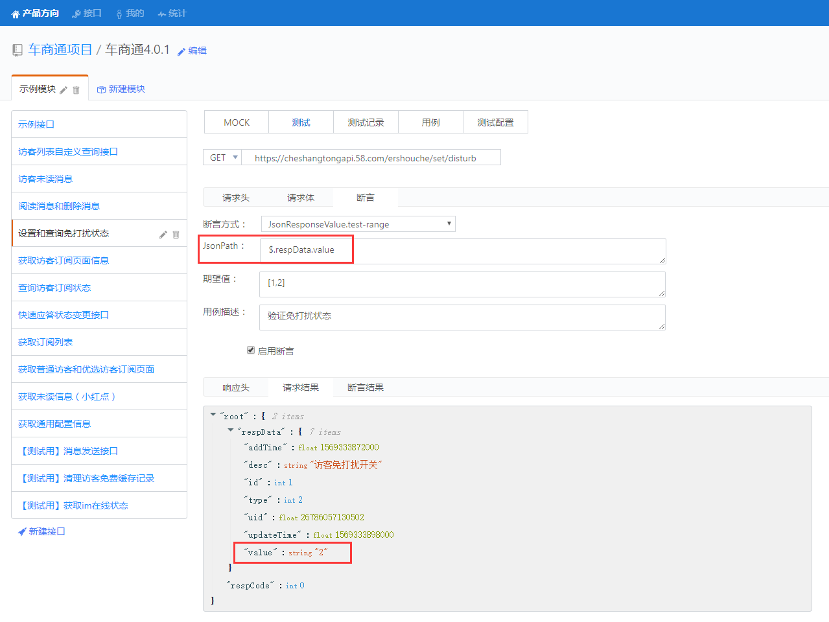Open 获取访客订阅页面信息 interface

coord(99,260)
